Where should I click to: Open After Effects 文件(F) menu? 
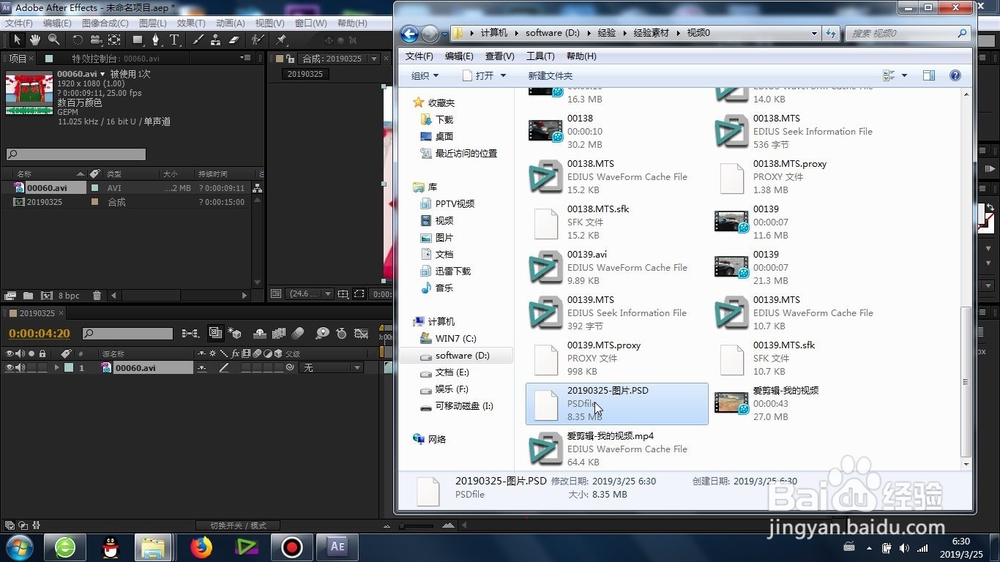(x=18, y=23)
